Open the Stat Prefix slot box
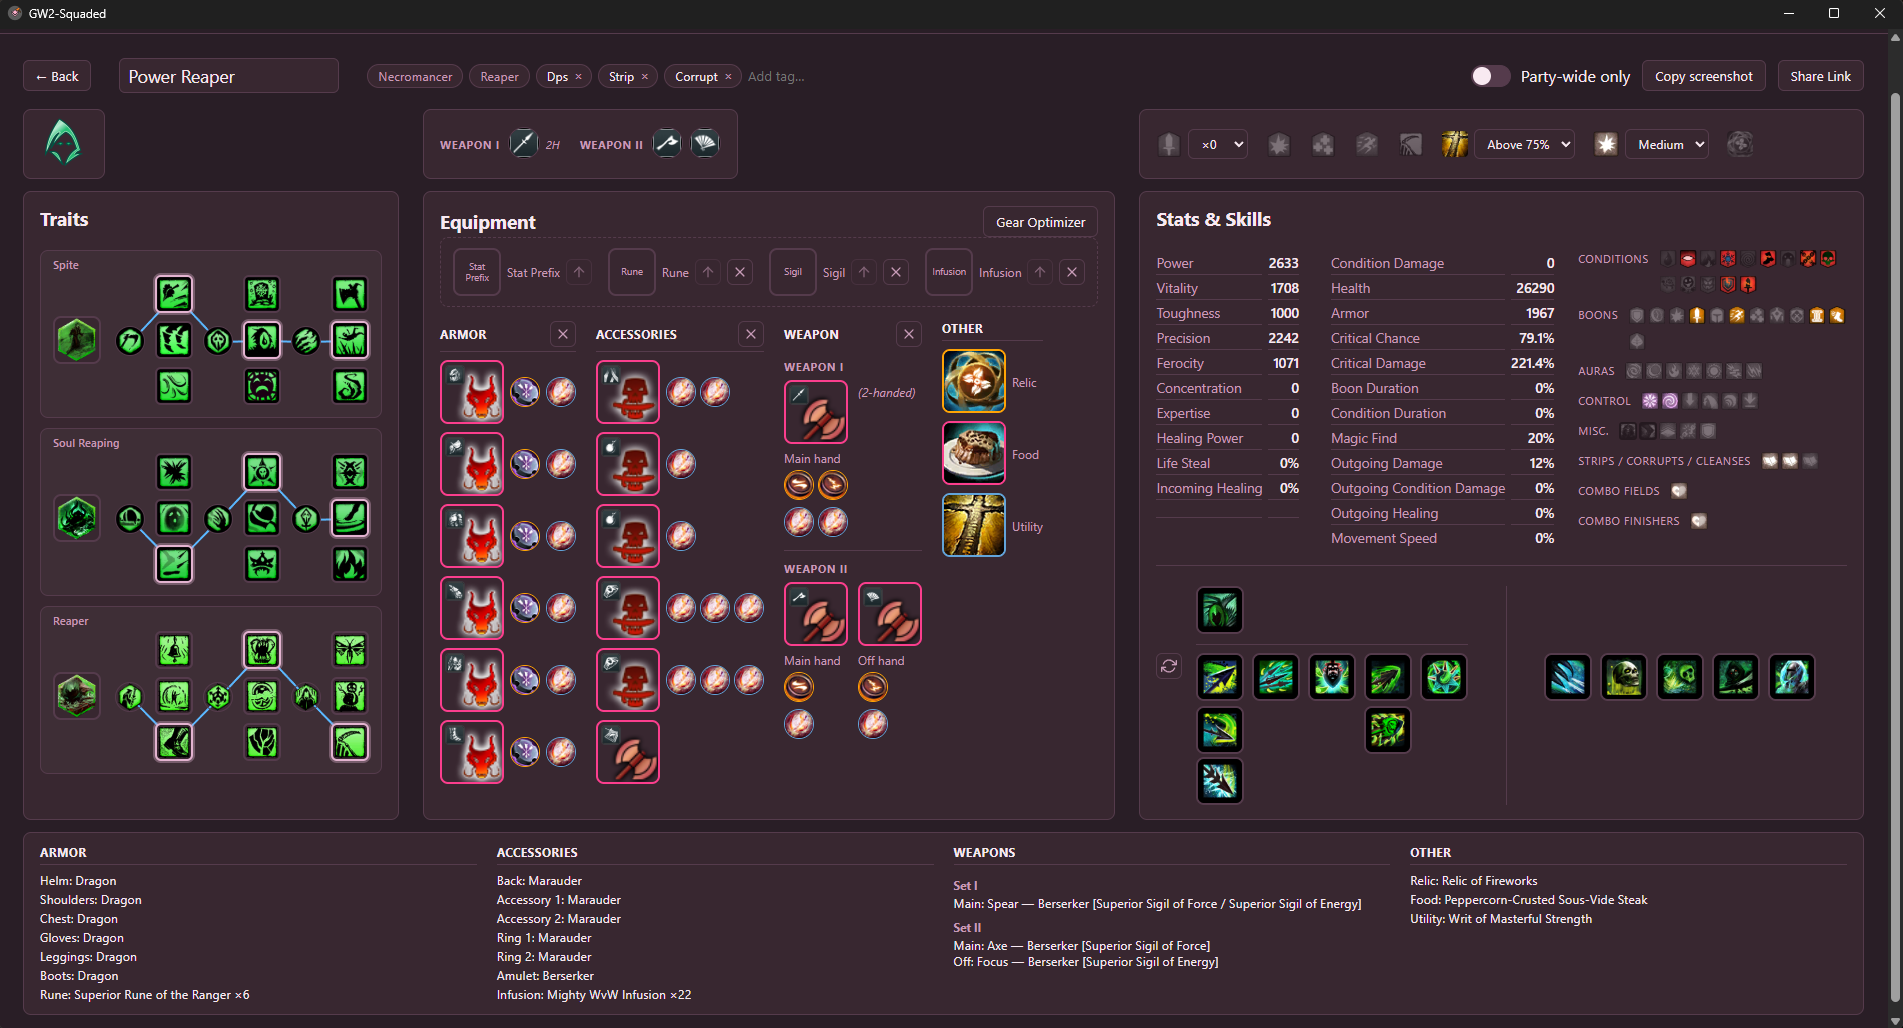Viewport: 1903px width, 1028px height. pos(477,272)
